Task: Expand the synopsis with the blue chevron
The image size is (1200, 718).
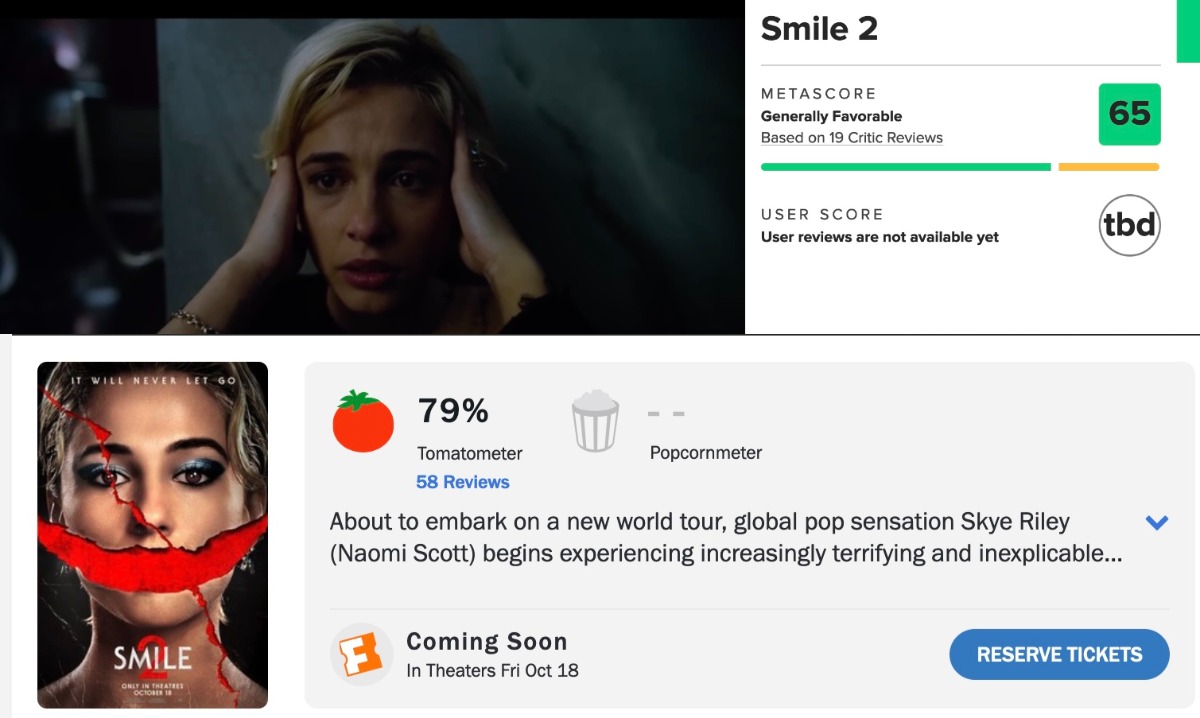Action: (1156, 522)
